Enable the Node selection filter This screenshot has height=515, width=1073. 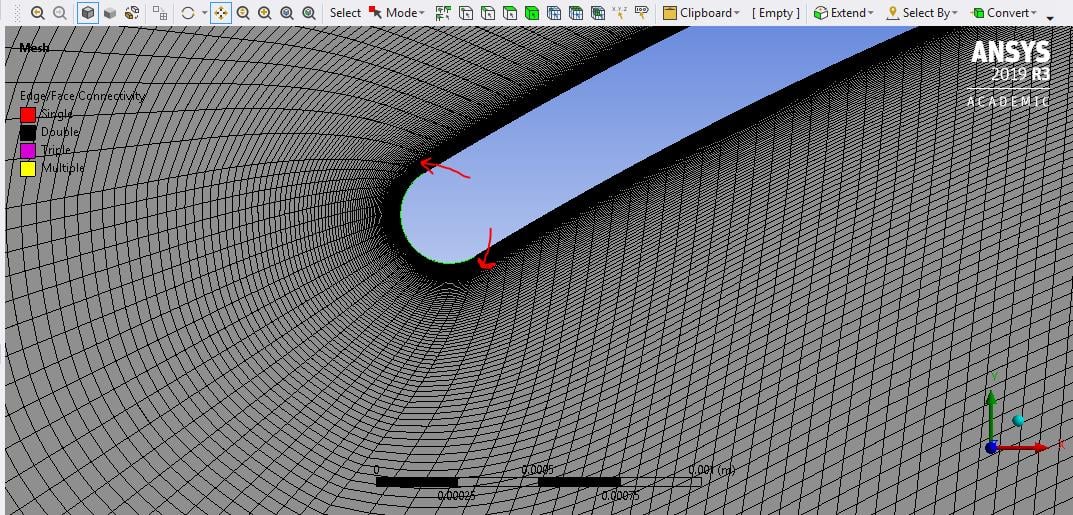554,12
